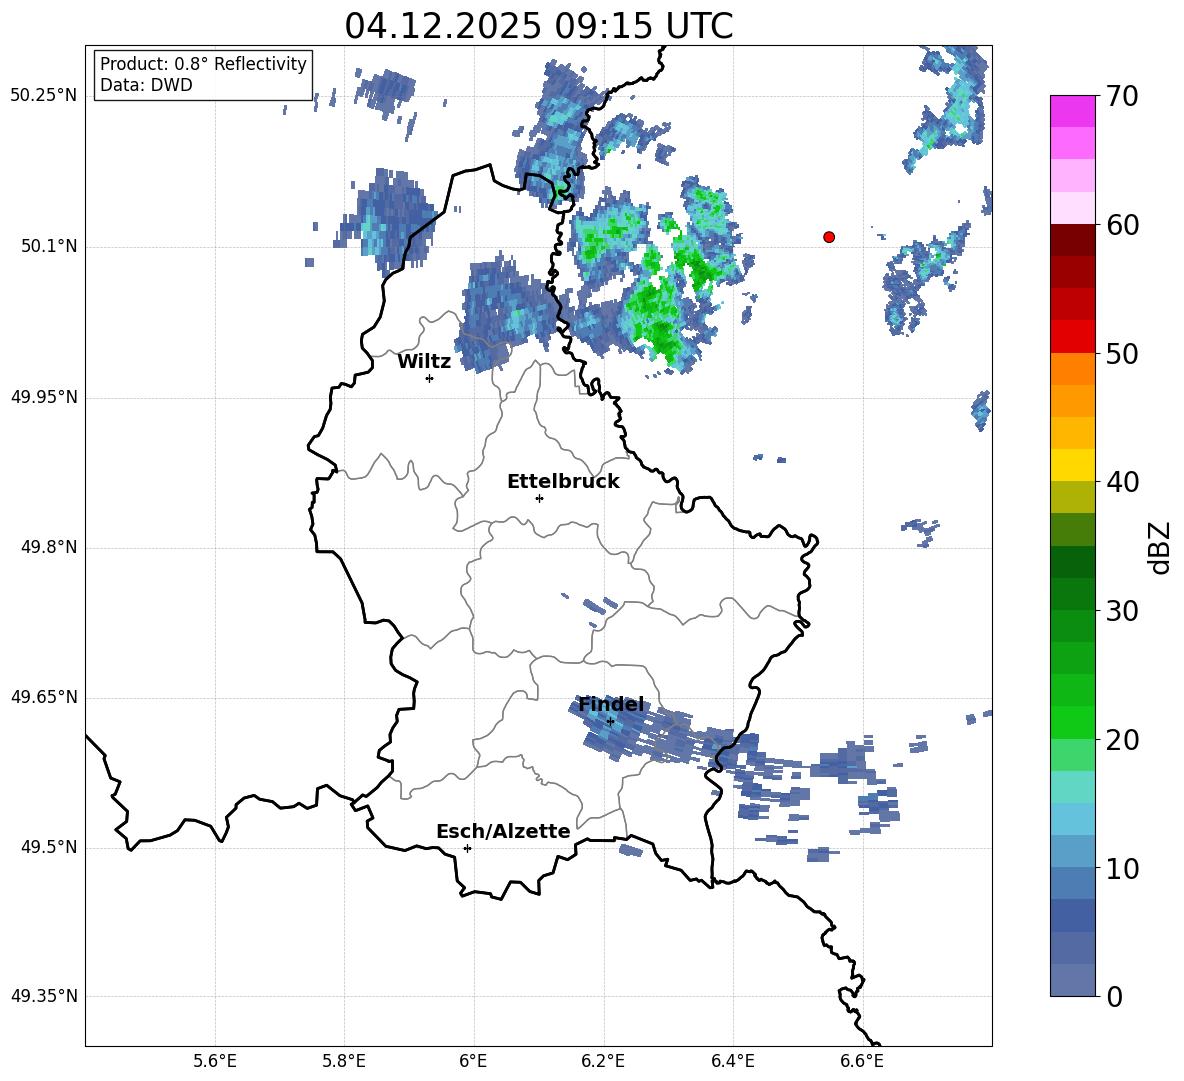Click the 49.95°N latitude tick label

(x=44, y=397)
